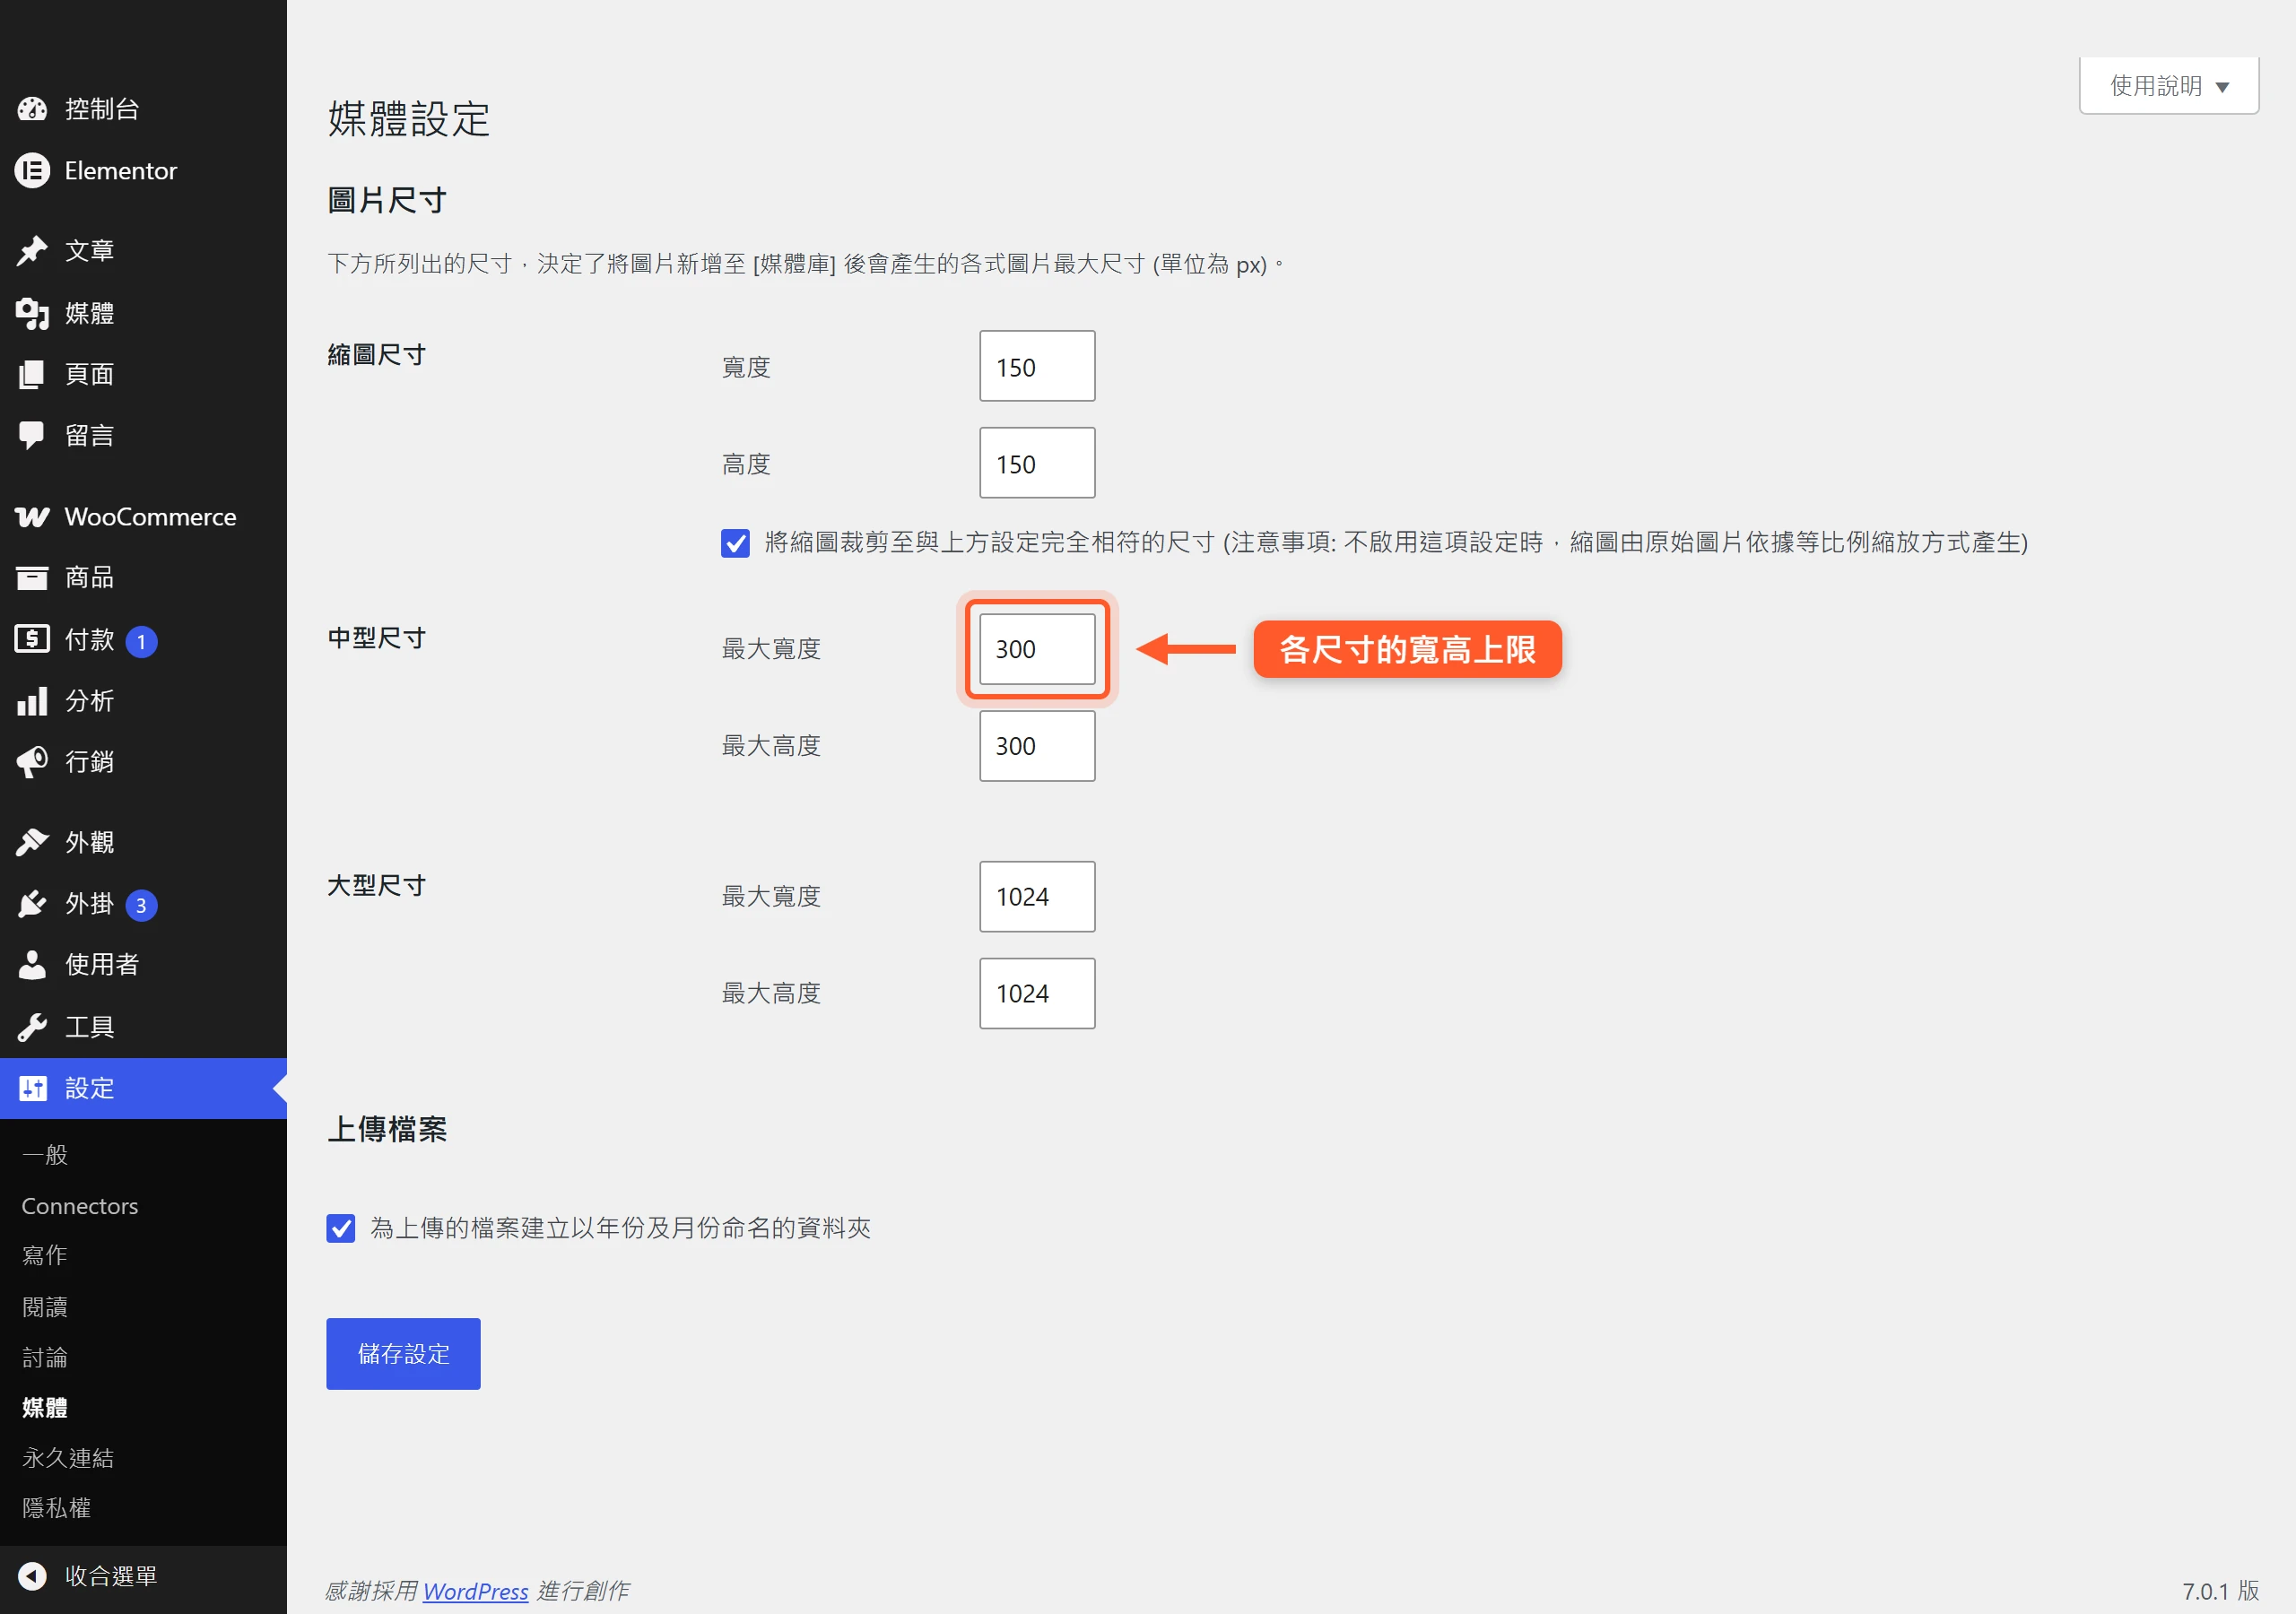Click the 收合選單 collapse menu label
2296x1614 pixels.
point(111,1576)
